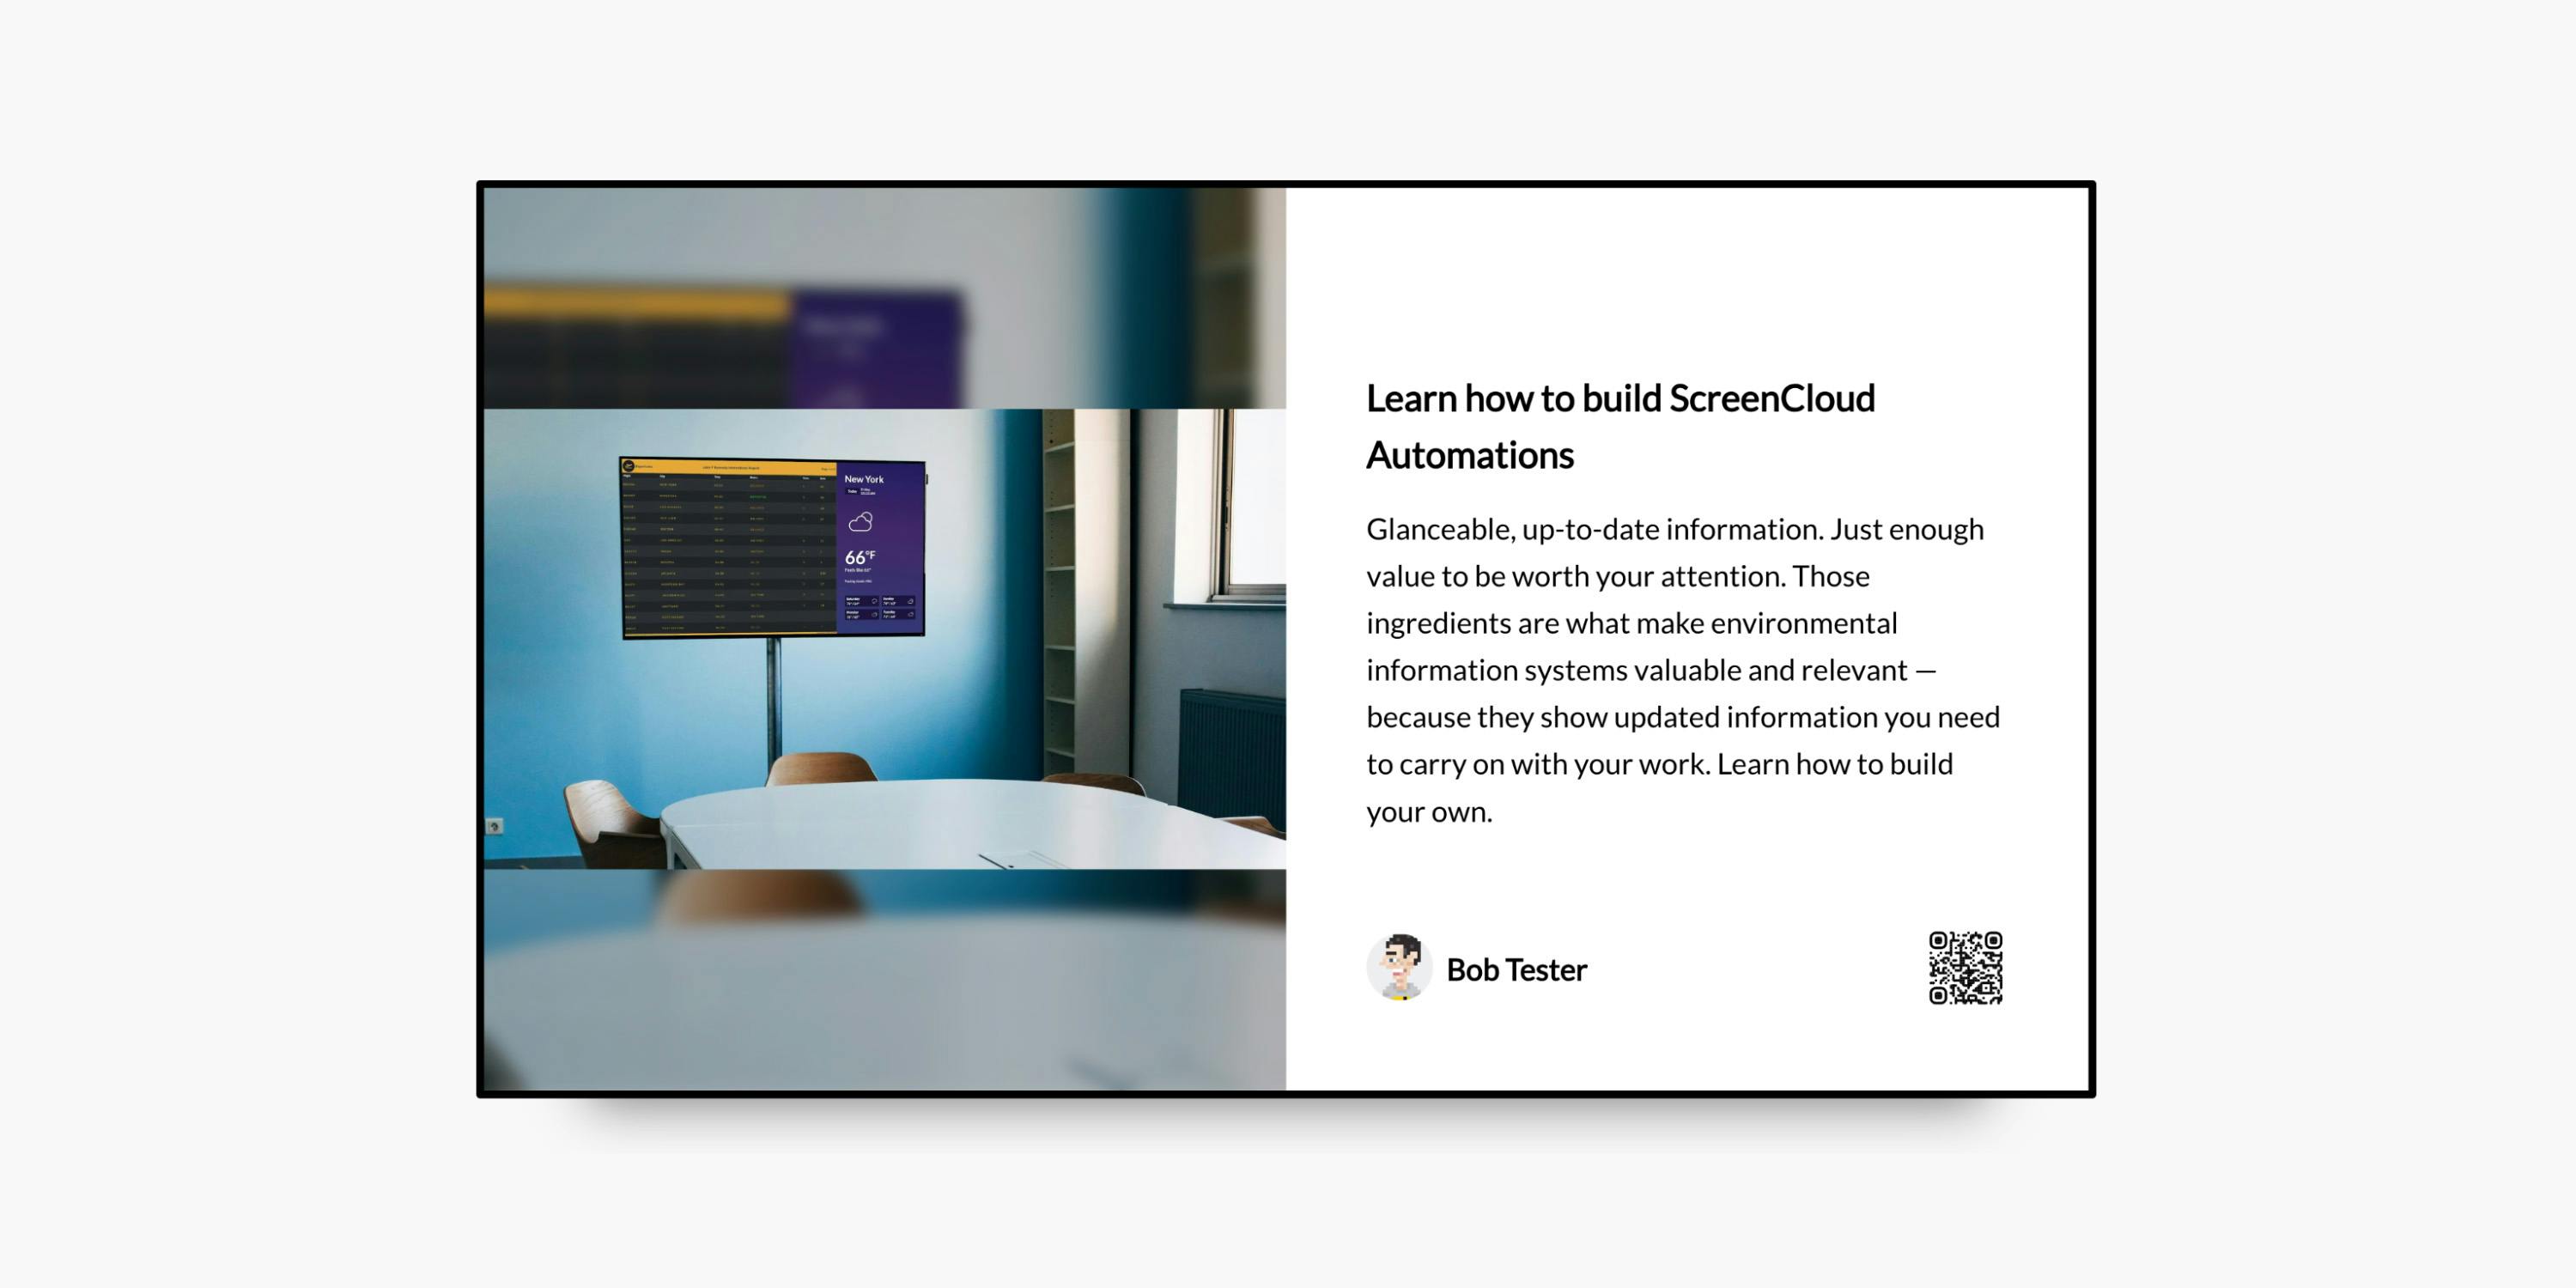Click the headline 'Learn how to build ScreenCloud Automations'
2576x1288 pixels.
1620,426
